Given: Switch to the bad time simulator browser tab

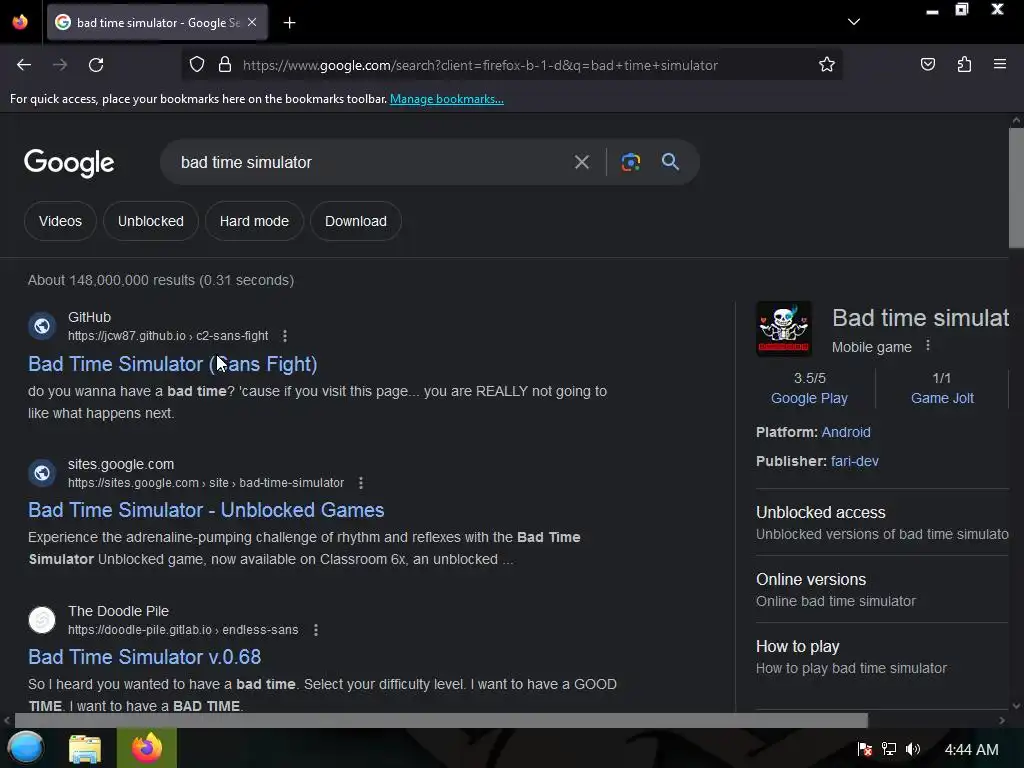Looking at the screenshot, I should pyautogui.click(x=157, y=23).
